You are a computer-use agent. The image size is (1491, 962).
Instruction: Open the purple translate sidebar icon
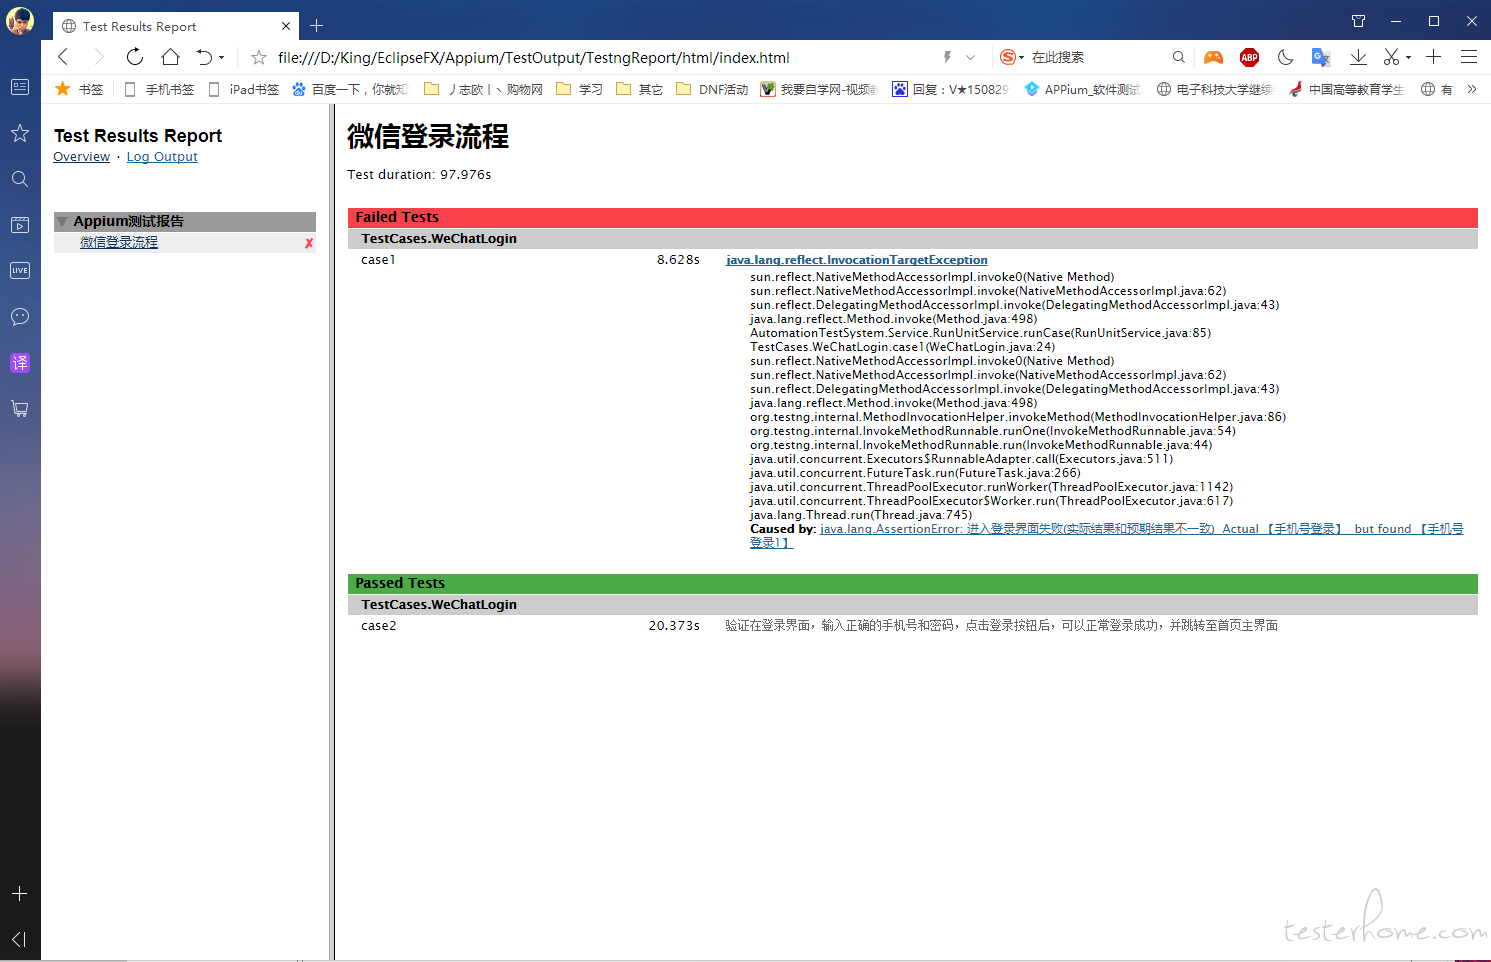[20, 363]
